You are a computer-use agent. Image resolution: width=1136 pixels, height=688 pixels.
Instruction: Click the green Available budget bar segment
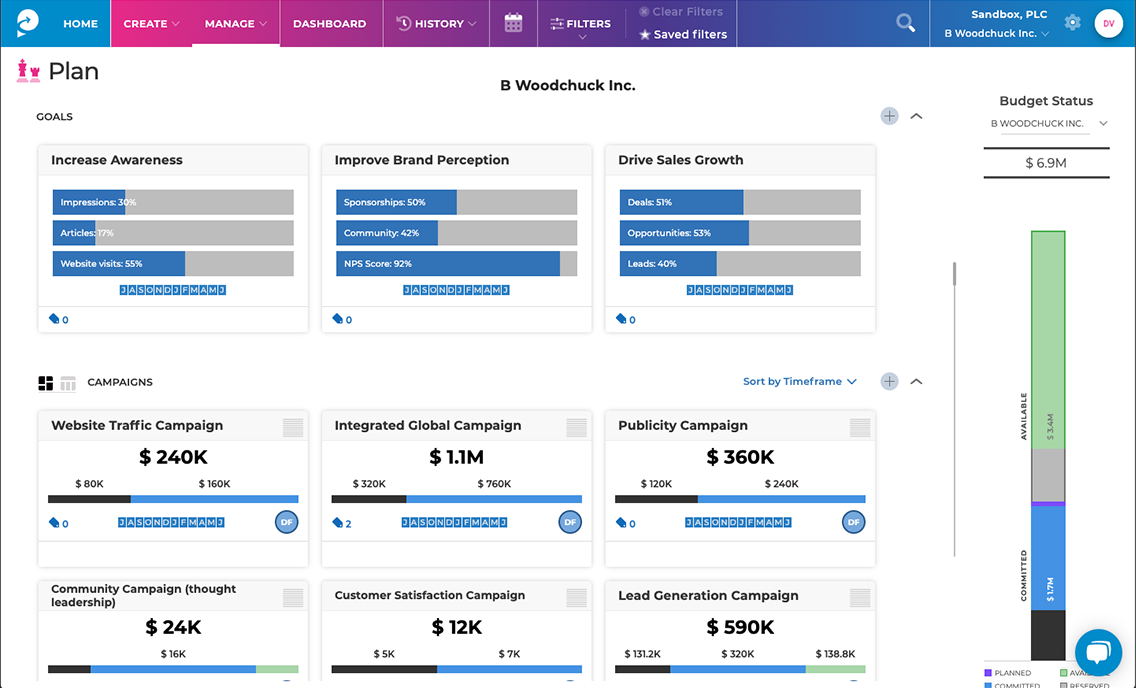(1048, 340)
